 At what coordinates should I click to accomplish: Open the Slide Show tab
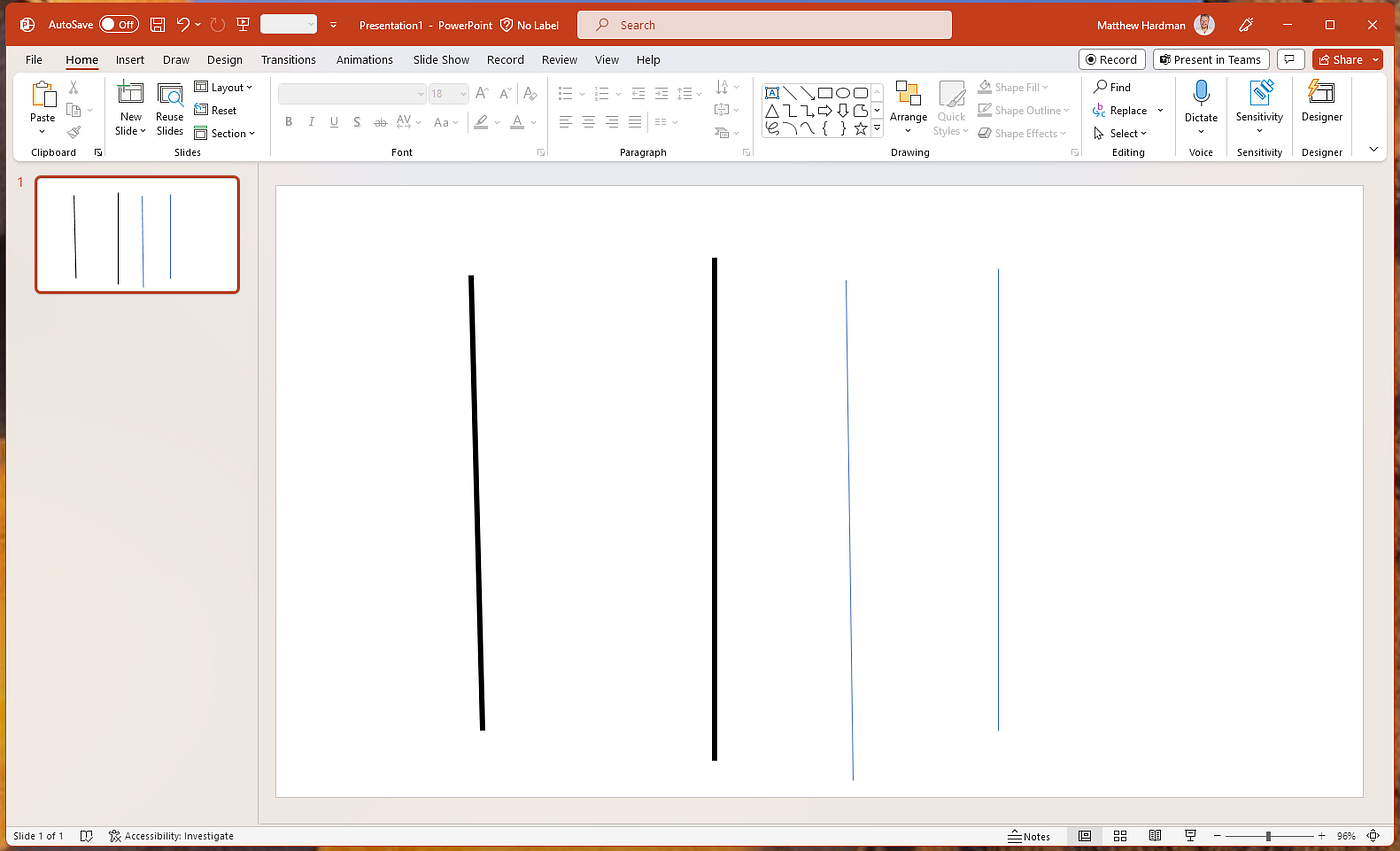(x=440, y=59)
